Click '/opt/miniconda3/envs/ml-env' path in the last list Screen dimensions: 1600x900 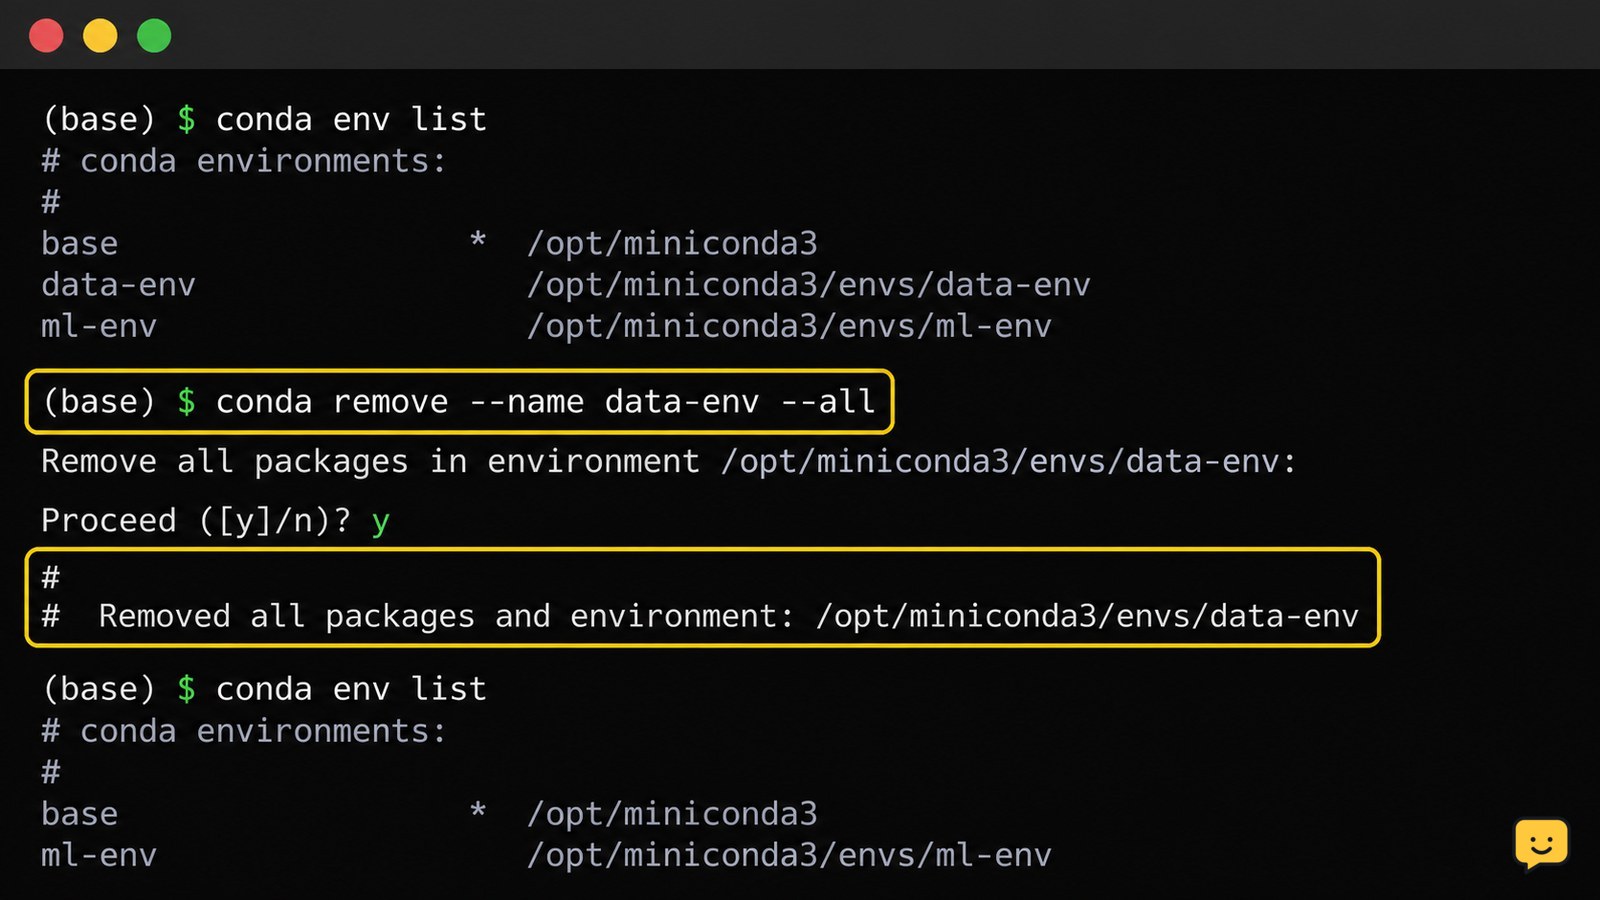point(789,855)
